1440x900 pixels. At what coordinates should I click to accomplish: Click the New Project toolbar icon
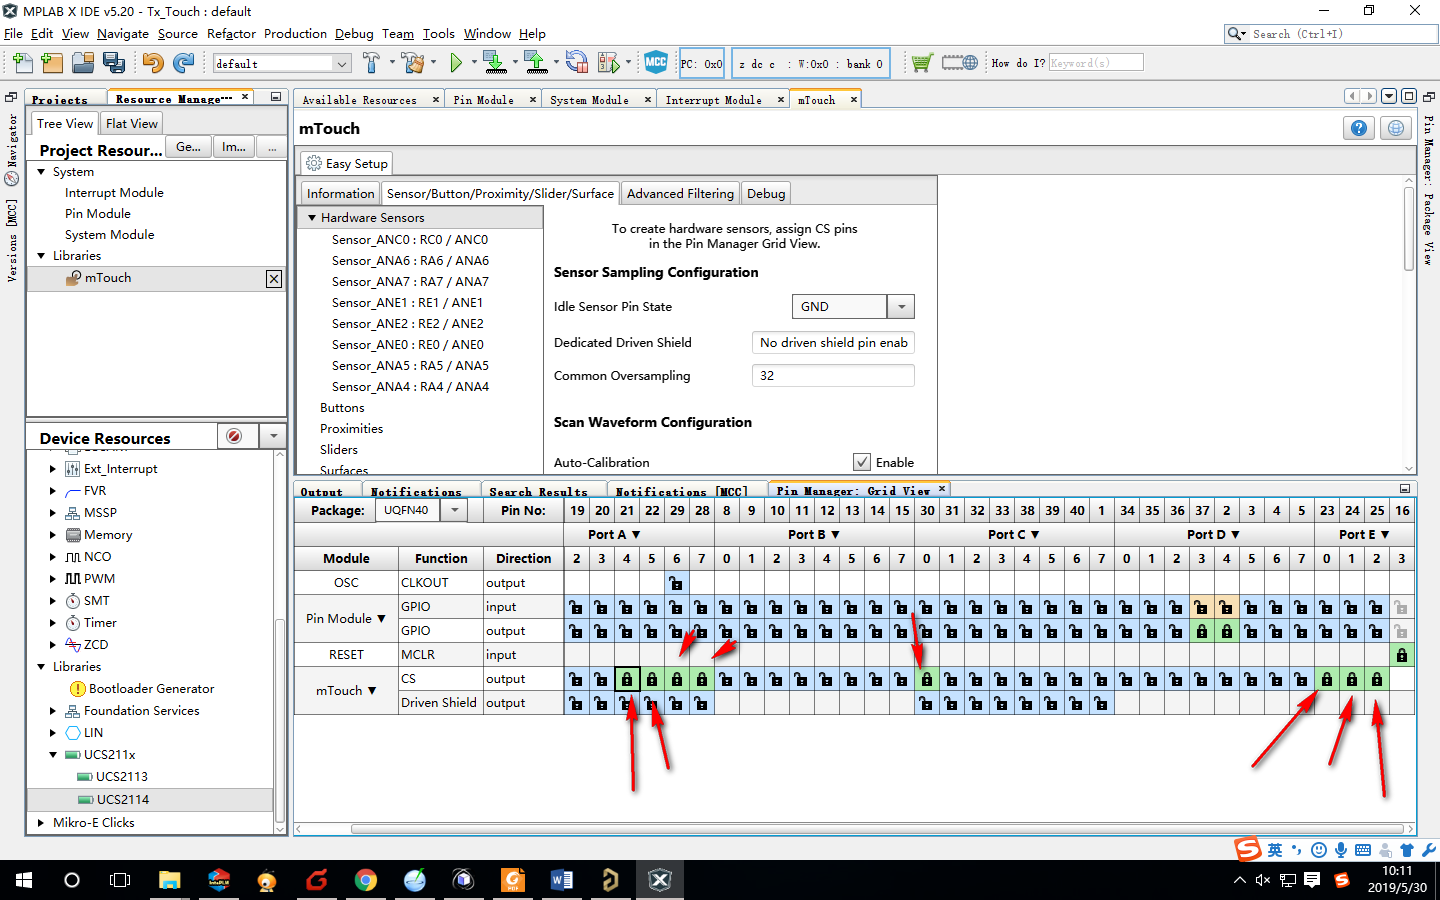(x=53, y=63)
